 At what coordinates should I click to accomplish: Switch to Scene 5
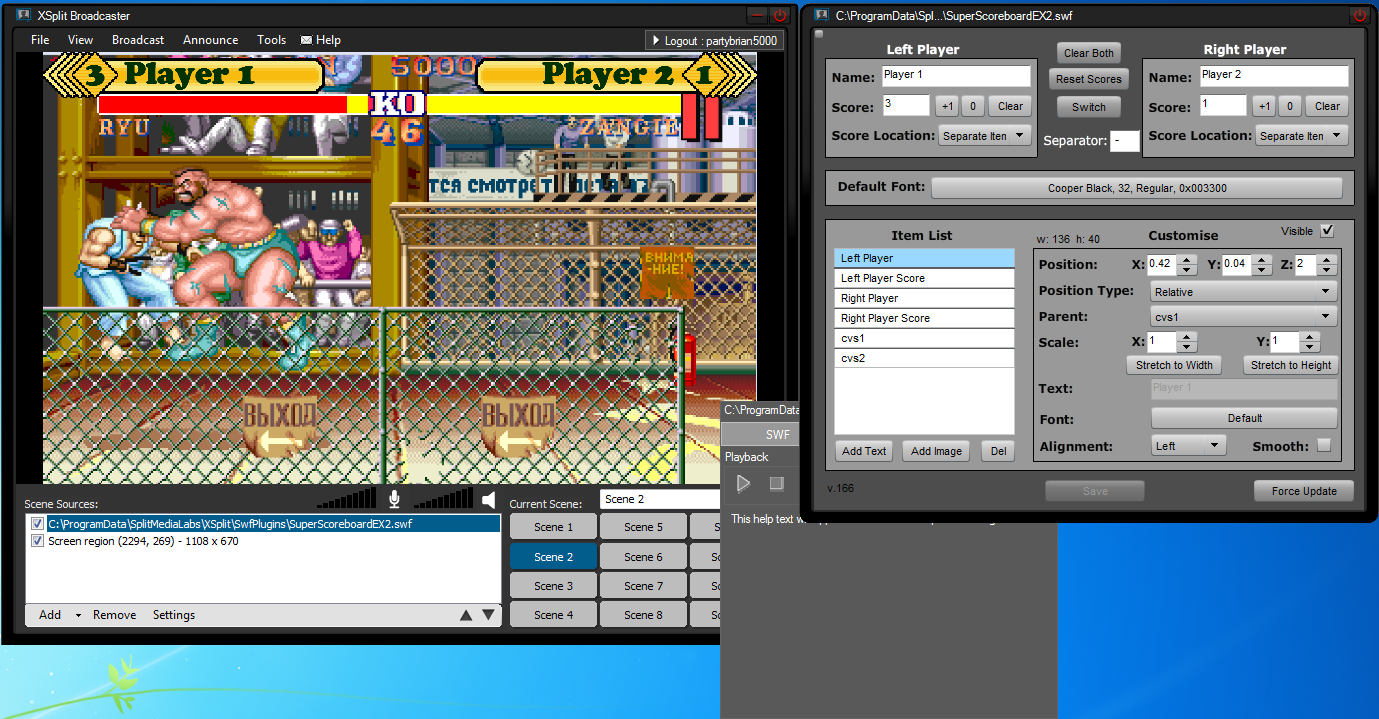(643, 527)
